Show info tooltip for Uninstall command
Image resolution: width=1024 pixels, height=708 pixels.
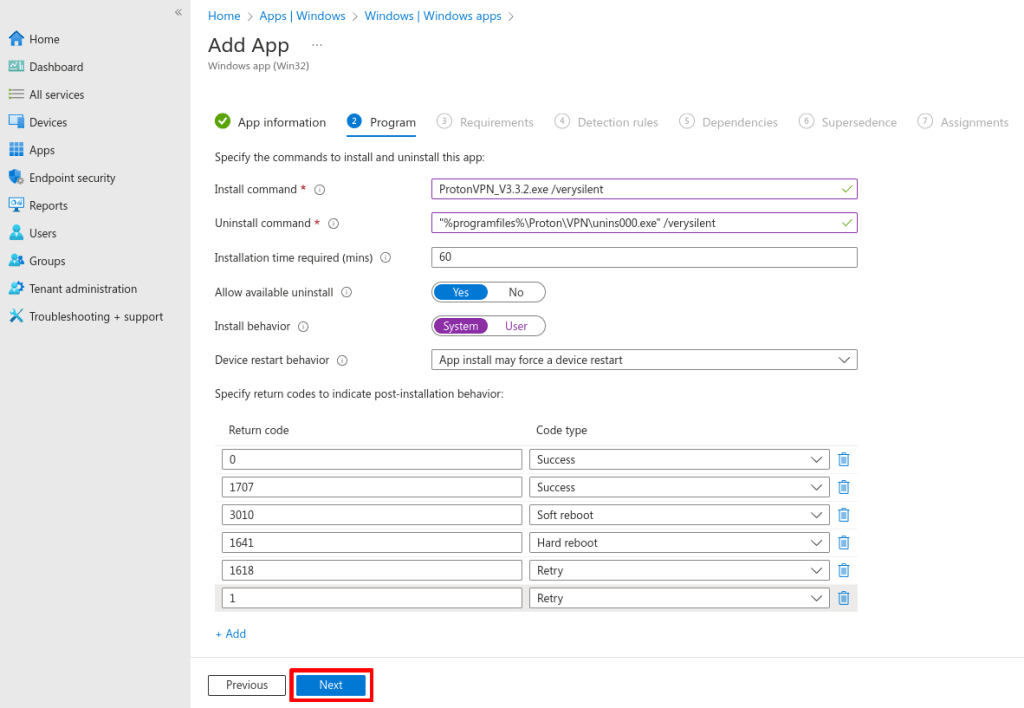tap(334, 224)
